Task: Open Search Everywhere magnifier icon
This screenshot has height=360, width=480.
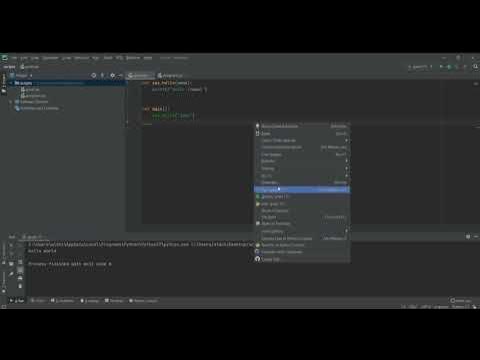Action: 476,67
